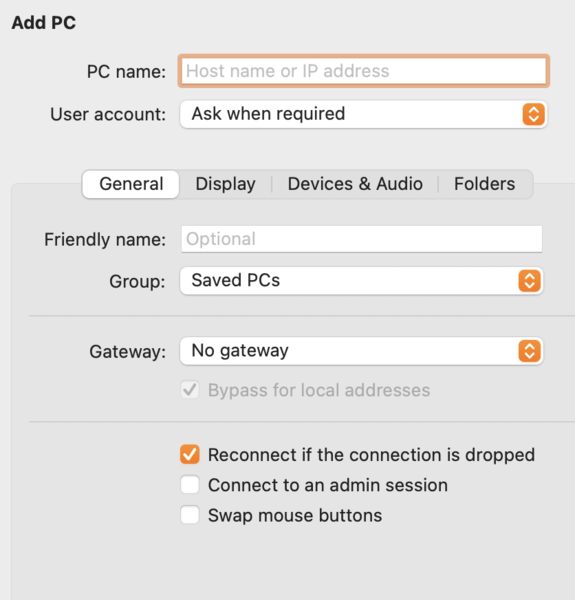
Task: Focus the PC name host field
Action: 363,71
